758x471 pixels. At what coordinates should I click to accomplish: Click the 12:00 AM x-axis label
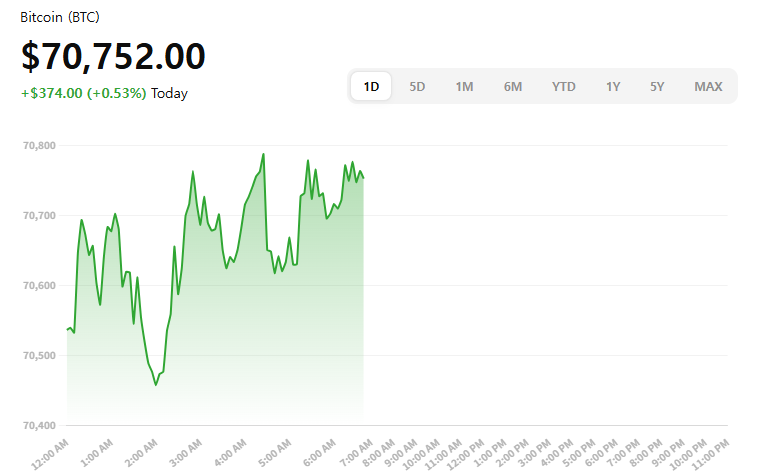click(50, 453)
